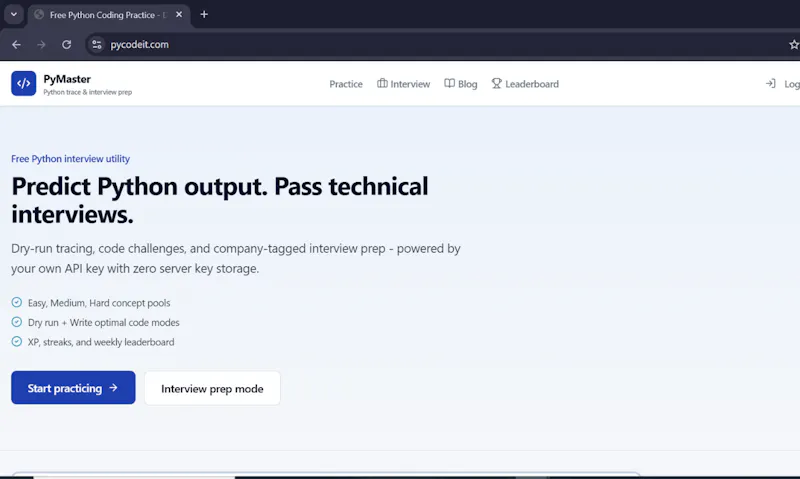Click the Login arrow icon
The width and height of the screenshot is (800, 479).
coord(770,84)
